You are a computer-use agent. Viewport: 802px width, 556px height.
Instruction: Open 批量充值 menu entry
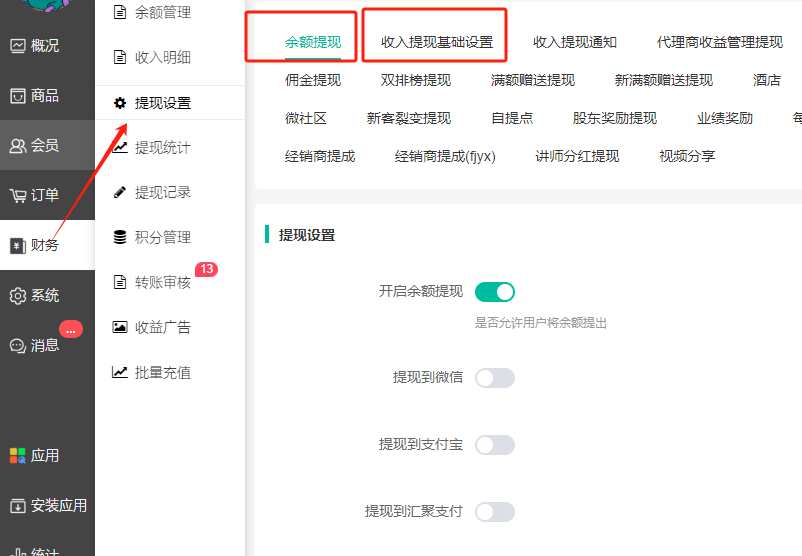[162, 372]
